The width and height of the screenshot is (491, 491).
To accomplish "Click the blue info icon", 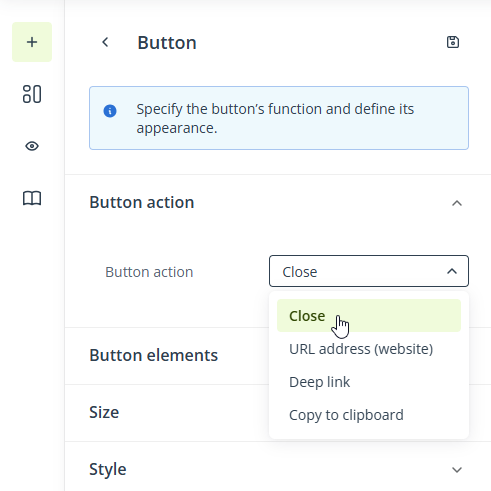I will [110, 111].
